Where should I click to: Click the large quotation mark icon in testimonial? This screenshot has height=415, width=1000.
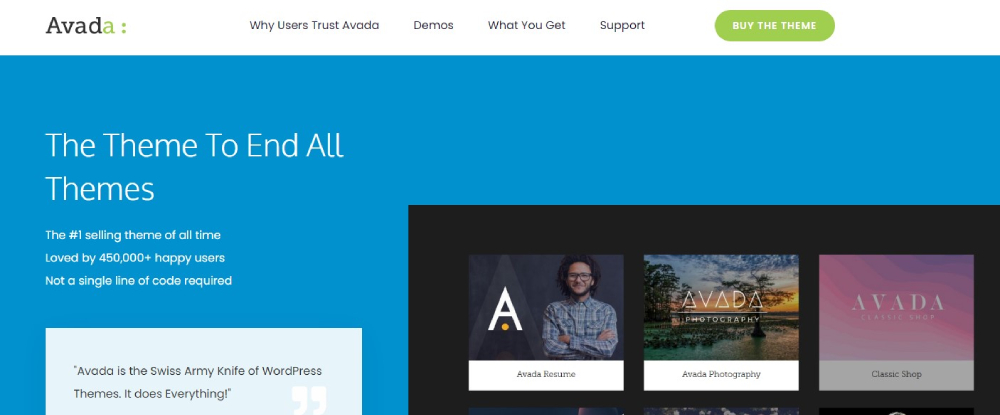(x=309, y=398)
